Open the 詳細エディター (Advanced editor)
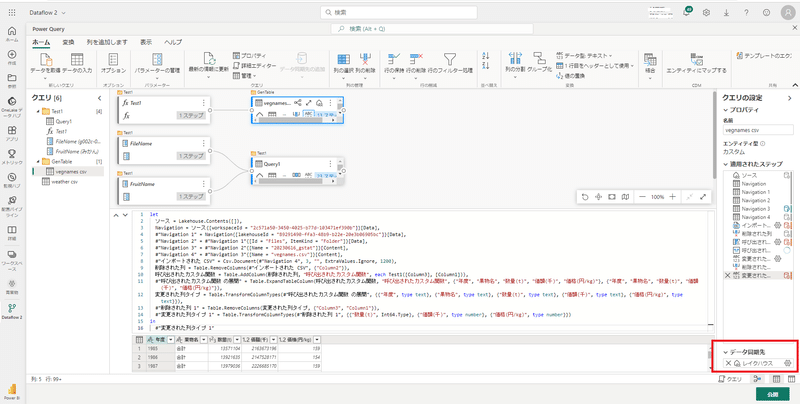Screen dimensions: 800x404 point(254,66)
